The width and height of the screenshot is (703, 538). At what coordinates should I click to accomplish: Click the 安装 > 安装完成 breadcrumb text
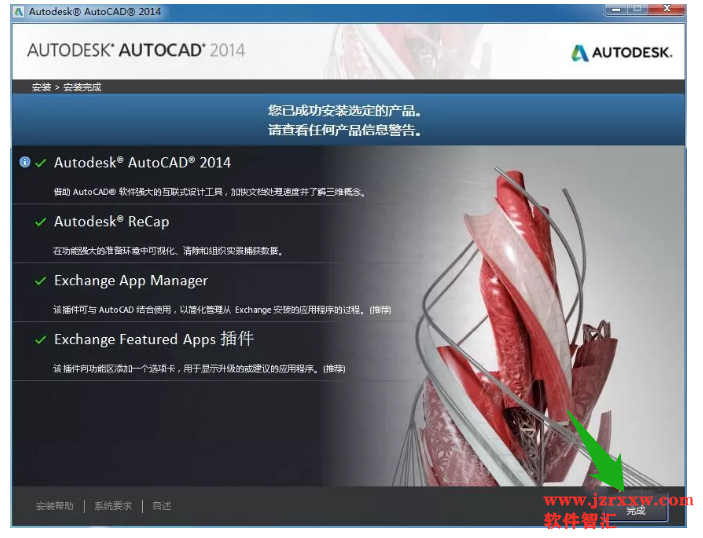click(66, 87)
